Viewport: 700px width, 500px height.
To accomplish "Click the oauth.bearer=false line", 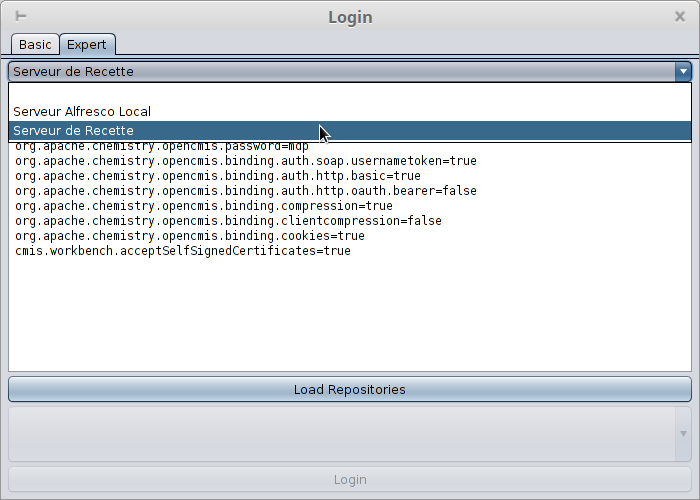I will pyautogui.click(x=246, y=191).
